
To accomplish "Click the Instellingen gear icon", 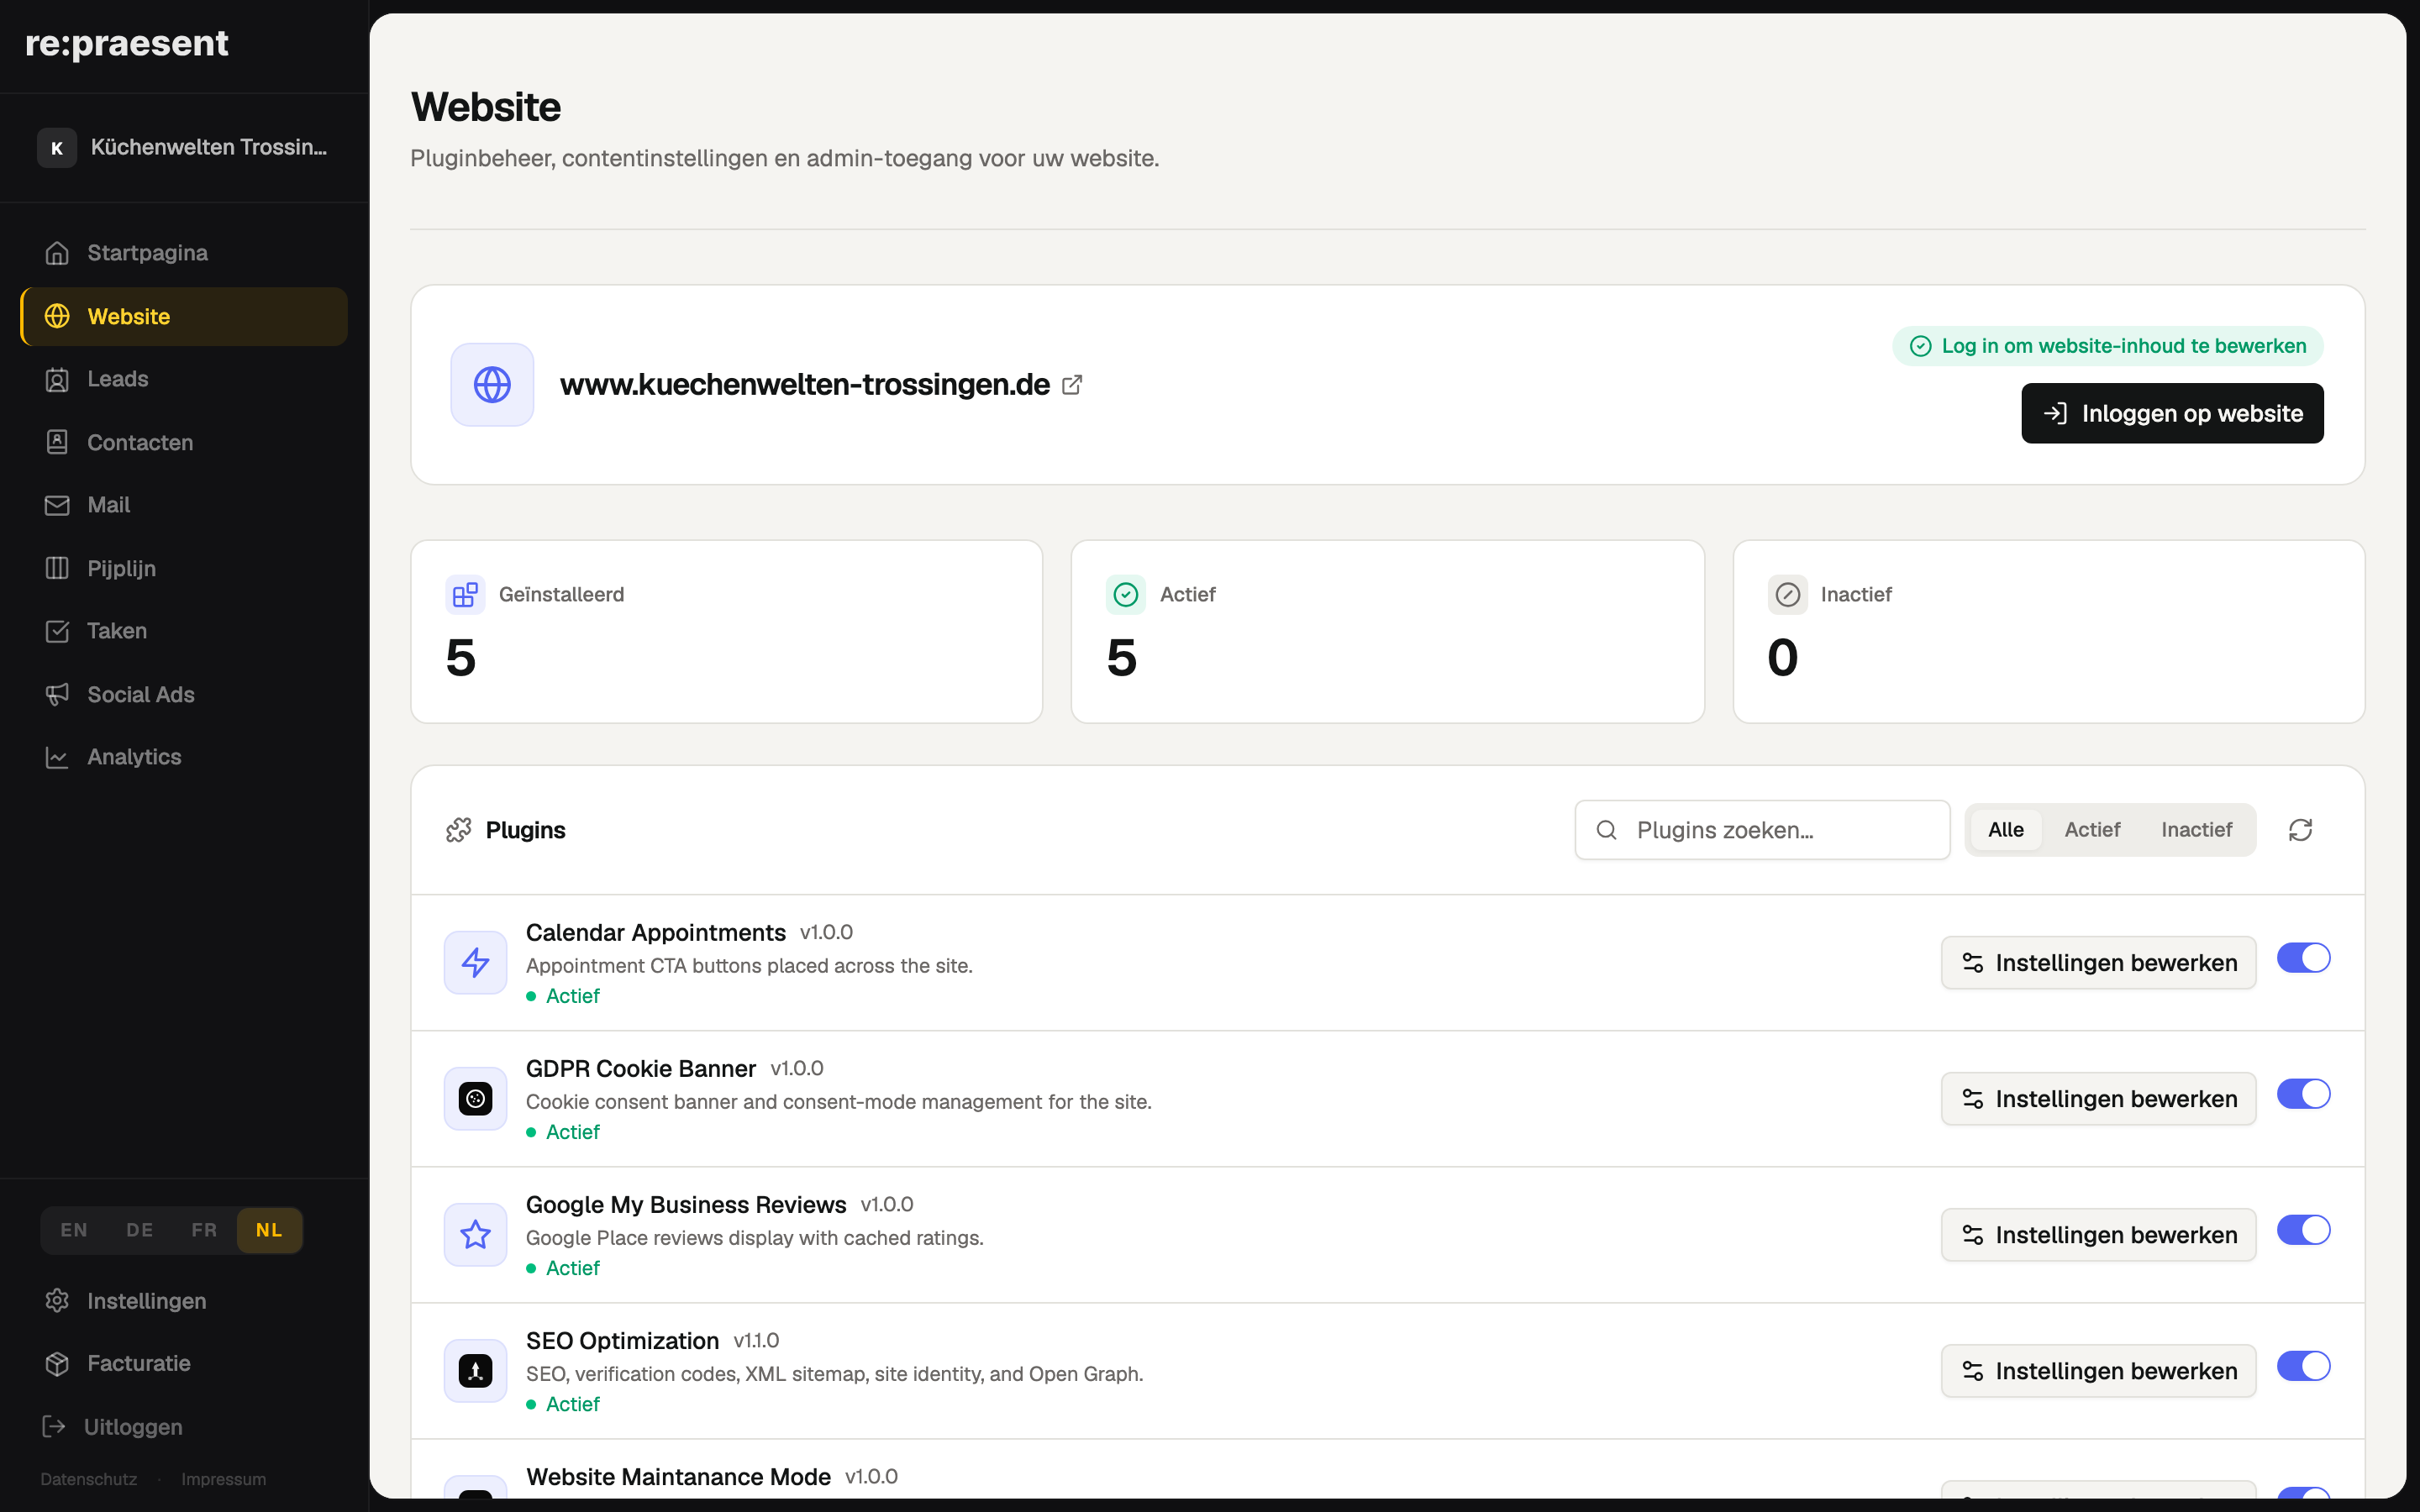I will 57,1300.
